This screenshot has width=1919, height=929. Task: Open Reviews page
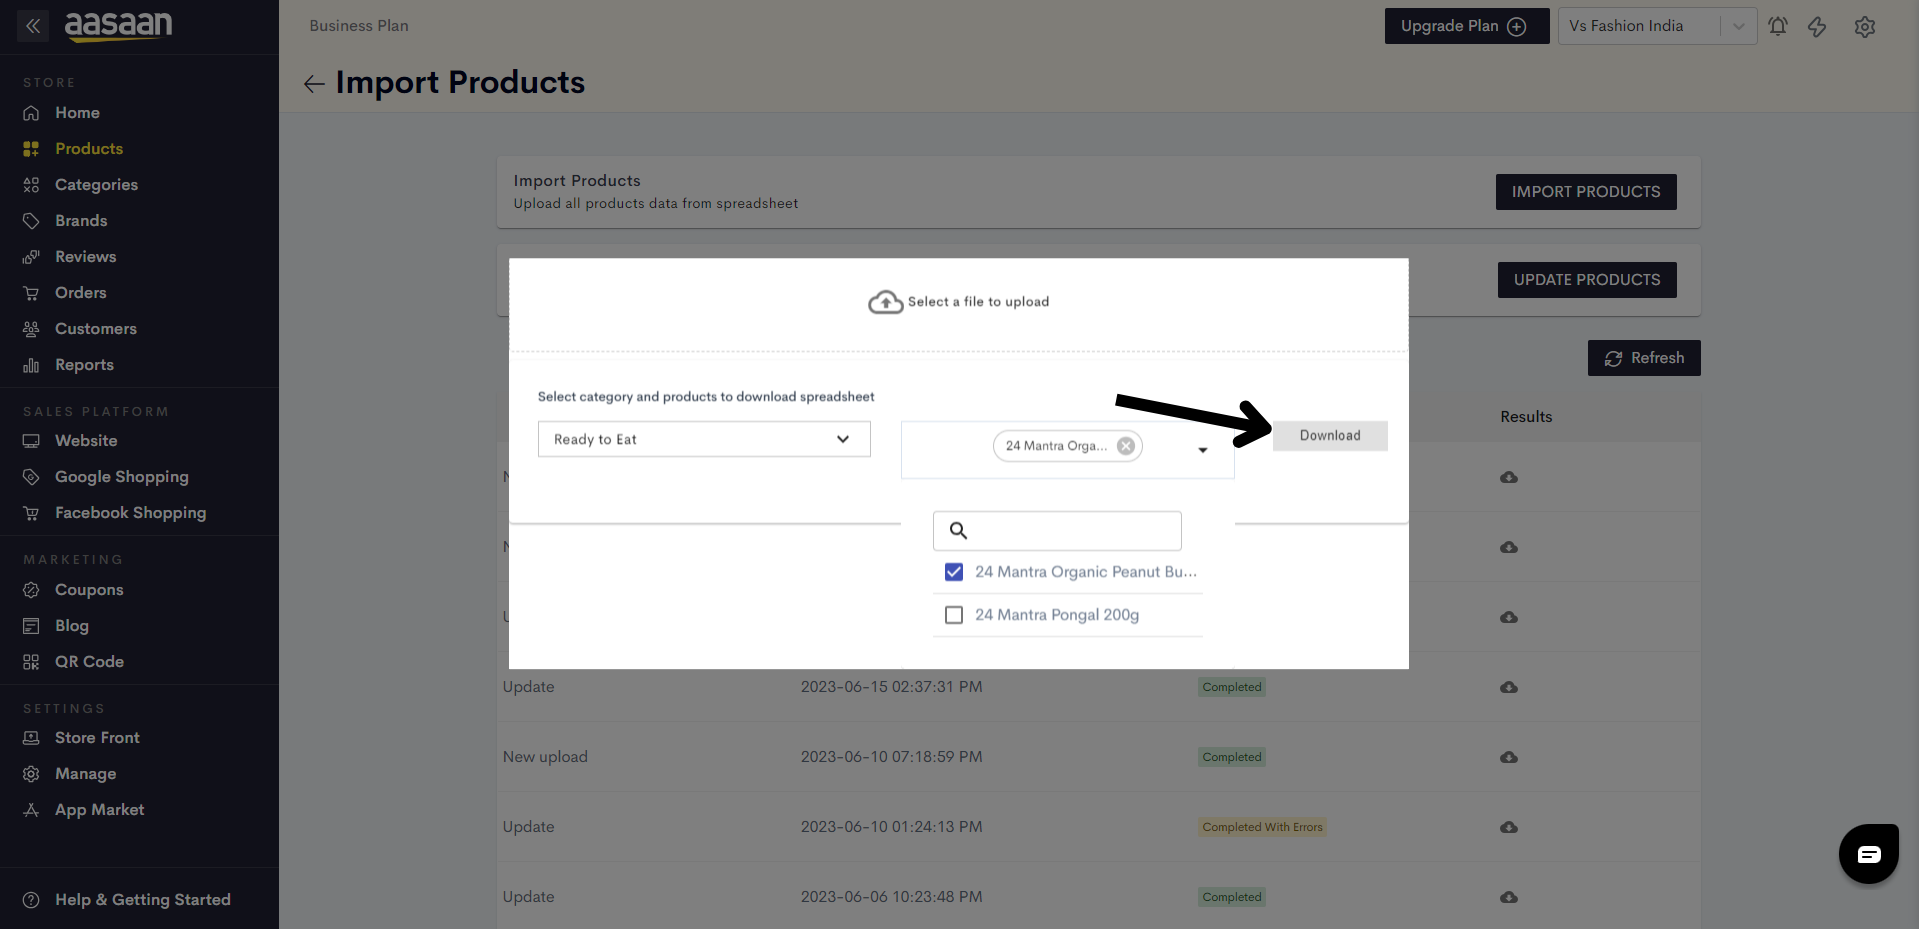(86, 257)
